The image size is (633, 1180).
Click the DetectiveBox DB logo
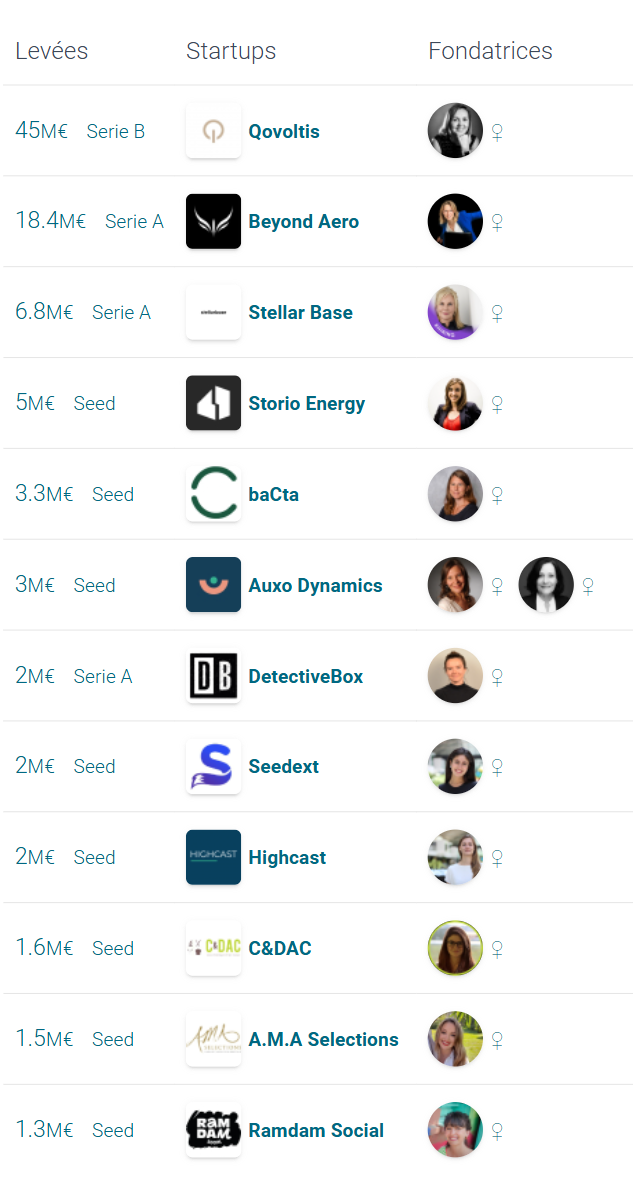coord(213,676)
